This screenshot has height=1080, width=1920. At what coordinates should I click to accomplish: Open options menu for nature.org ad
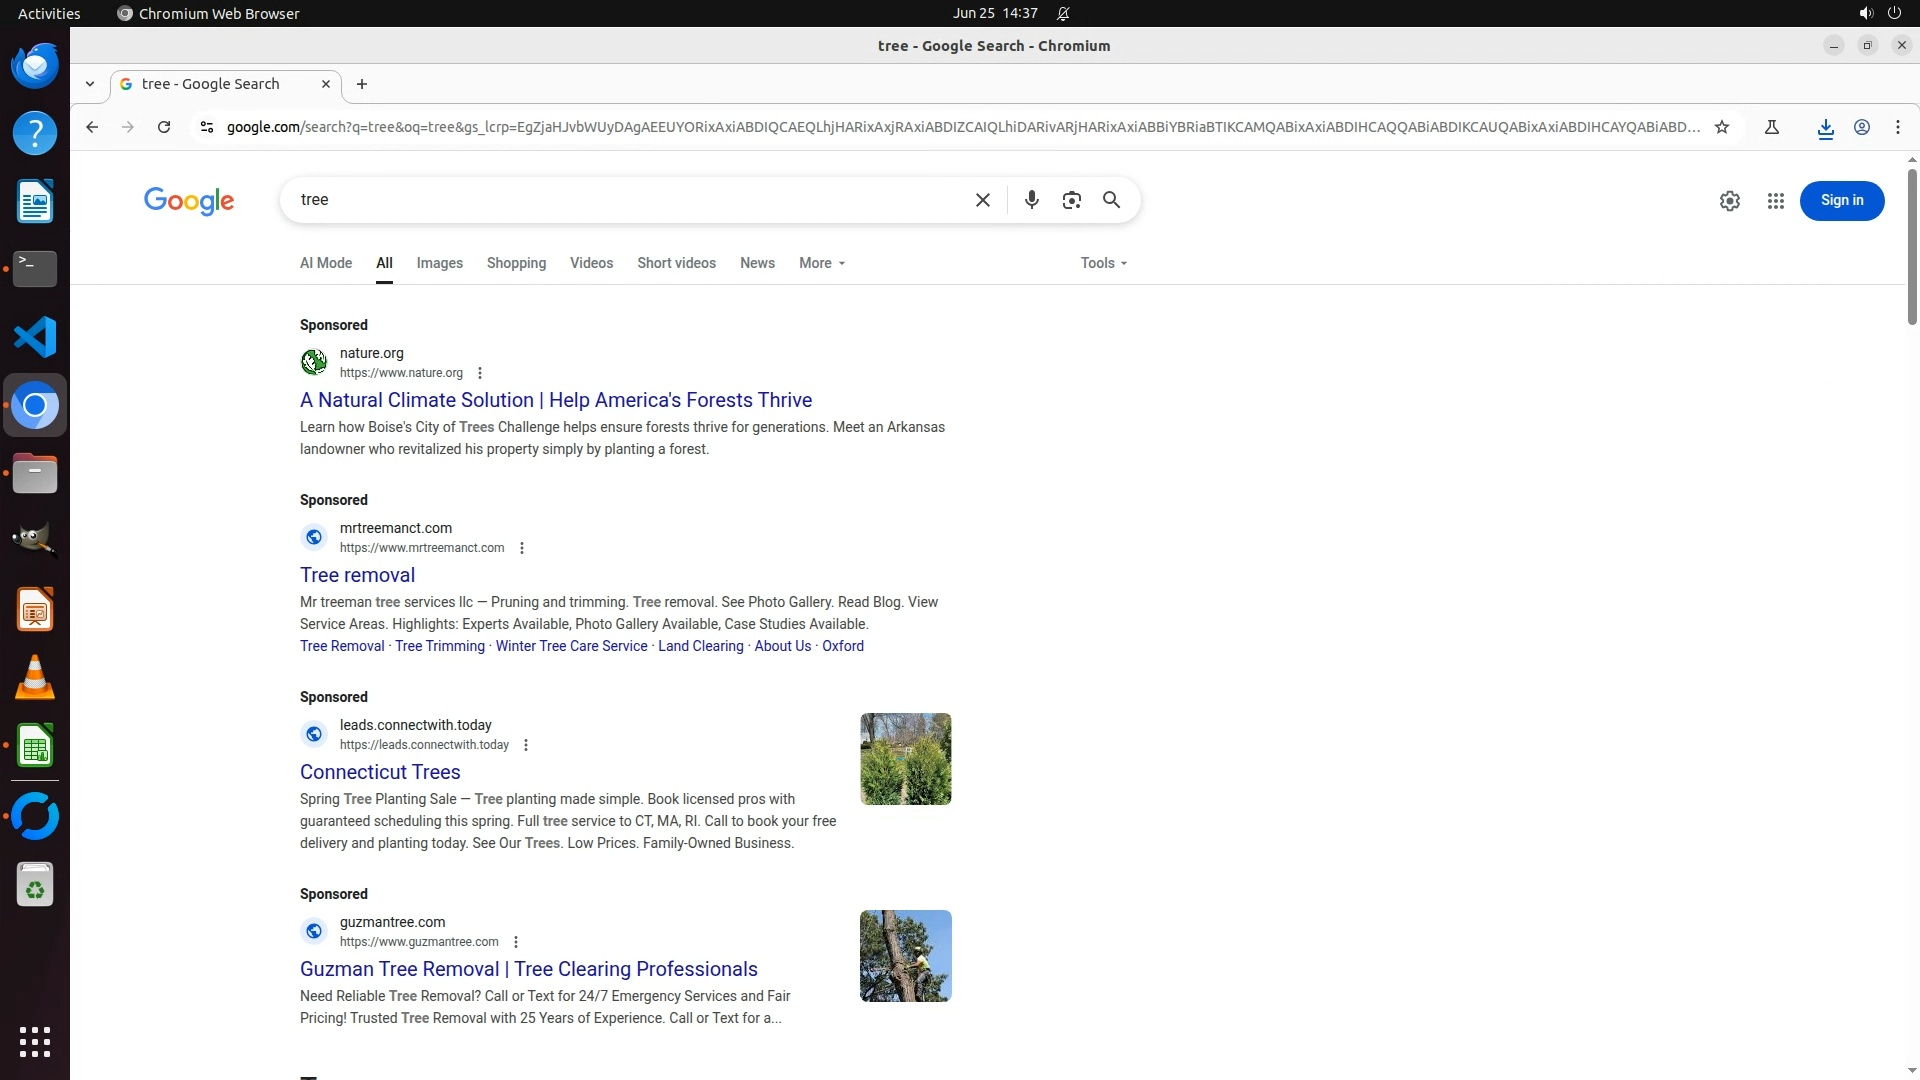coord(480,373)
